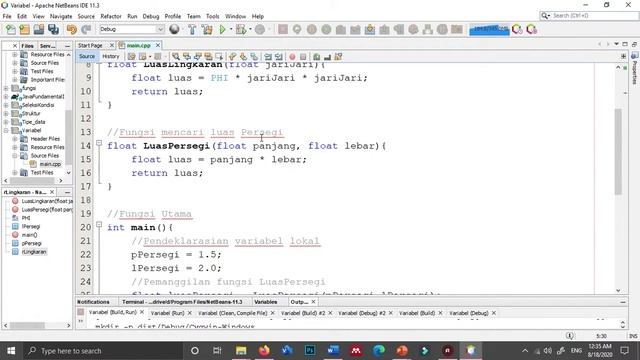Image resolution: width=640 pixels, height=360 pixels.
Task: Run the project with green play icon
Action: click(x=222, y=29)
